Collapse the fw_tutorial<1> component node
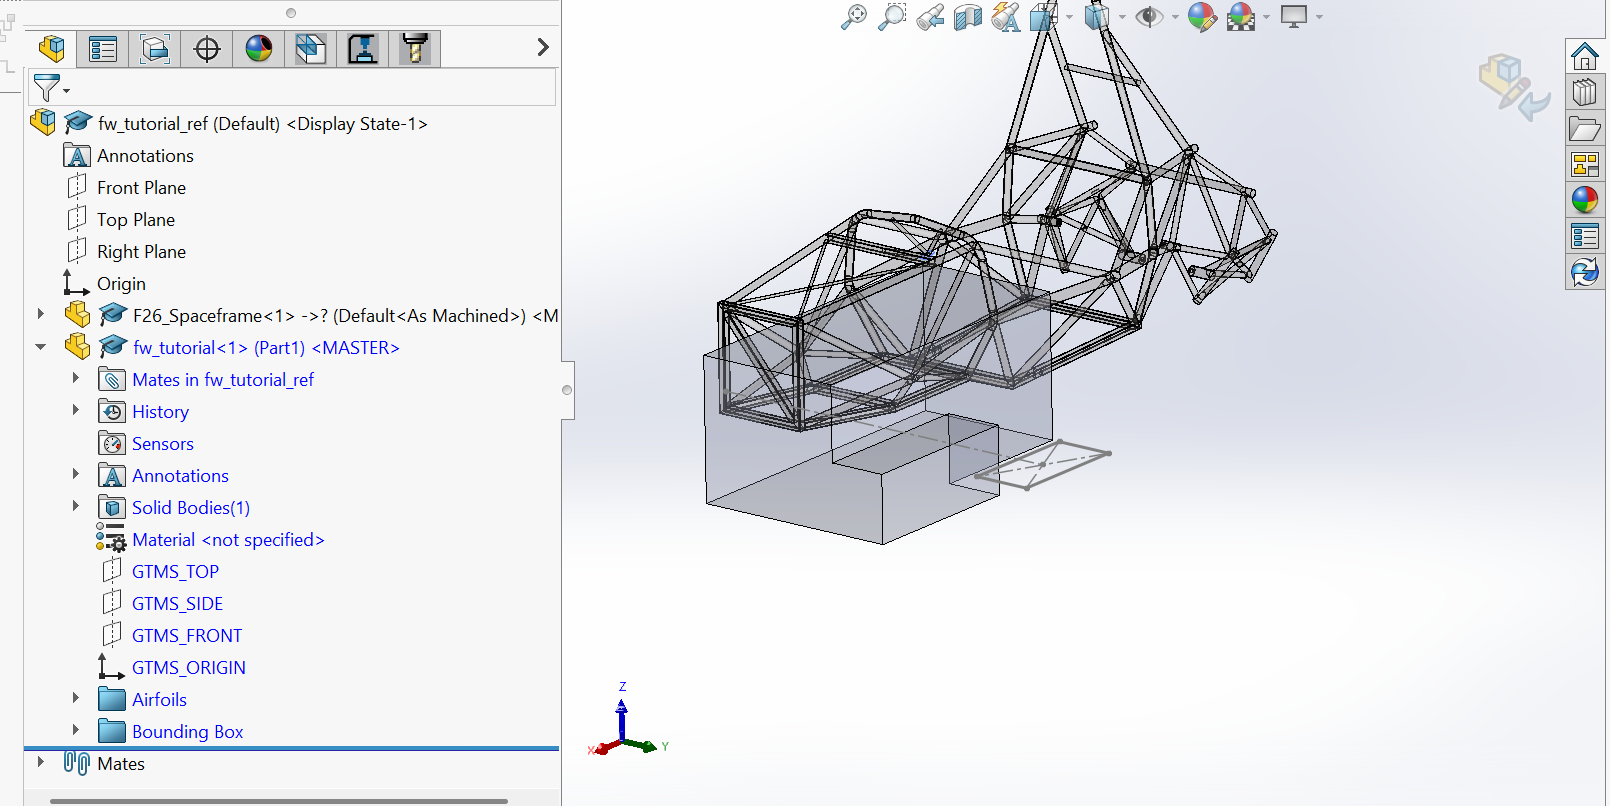1610x806 pixels. click(x=41, y=347)
